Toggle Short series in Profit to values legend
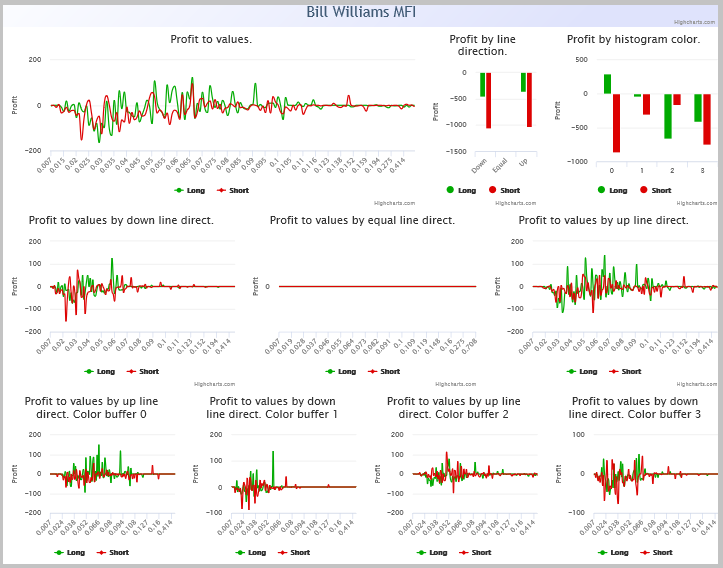 [233, 190]
